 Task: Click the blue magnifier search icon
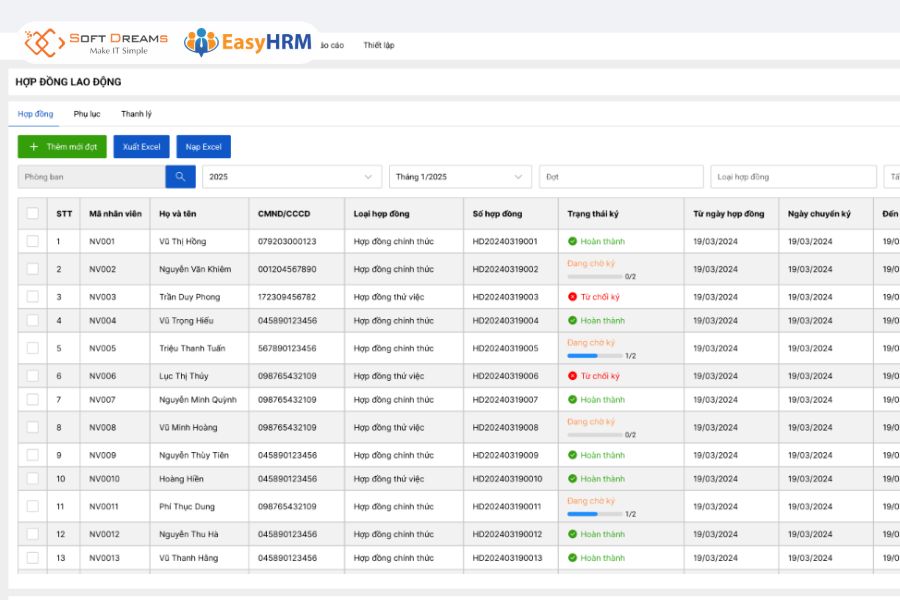(180, 177)
